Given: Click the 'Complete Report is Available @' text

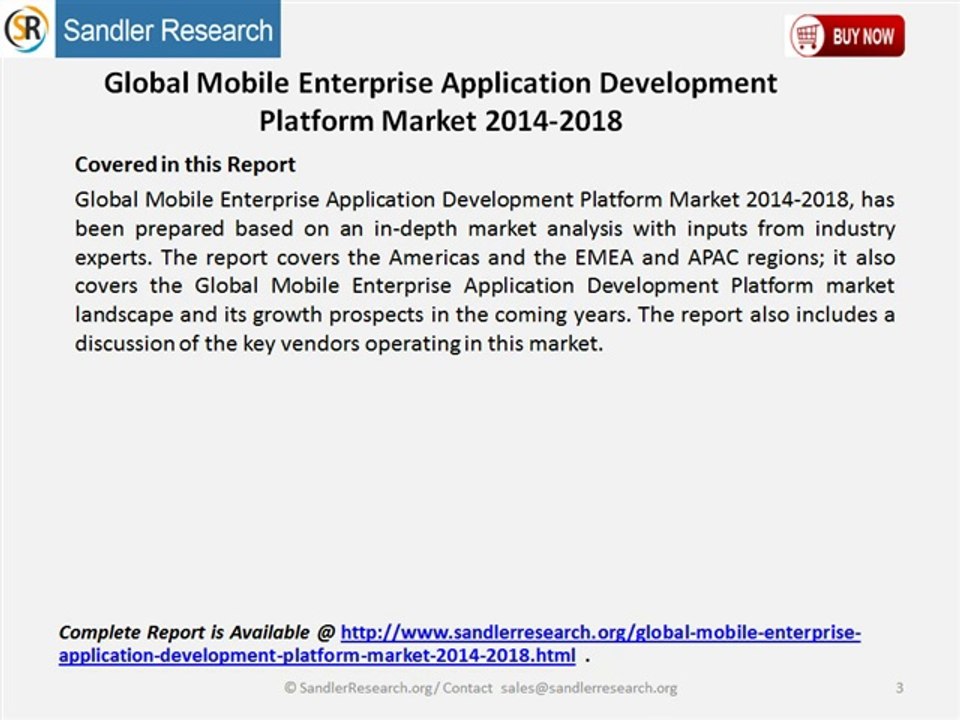Looking at the screenshot, I should click(197, 632).
